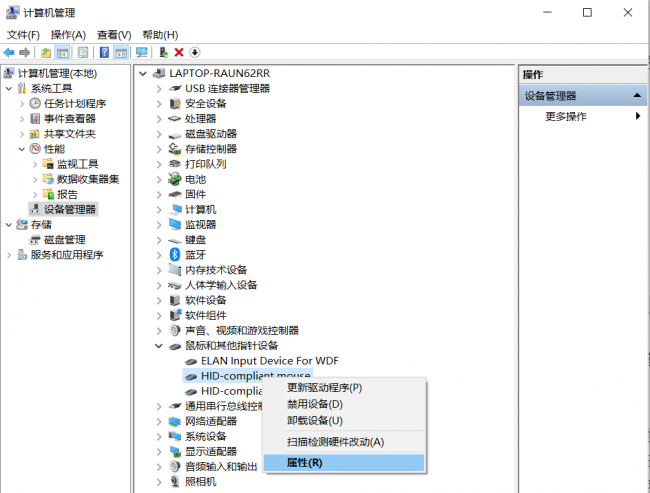650x493 pixels.
Task: Collapse the 存储 node in left tree
Action: pyautogui.click(x=9, y=224)
